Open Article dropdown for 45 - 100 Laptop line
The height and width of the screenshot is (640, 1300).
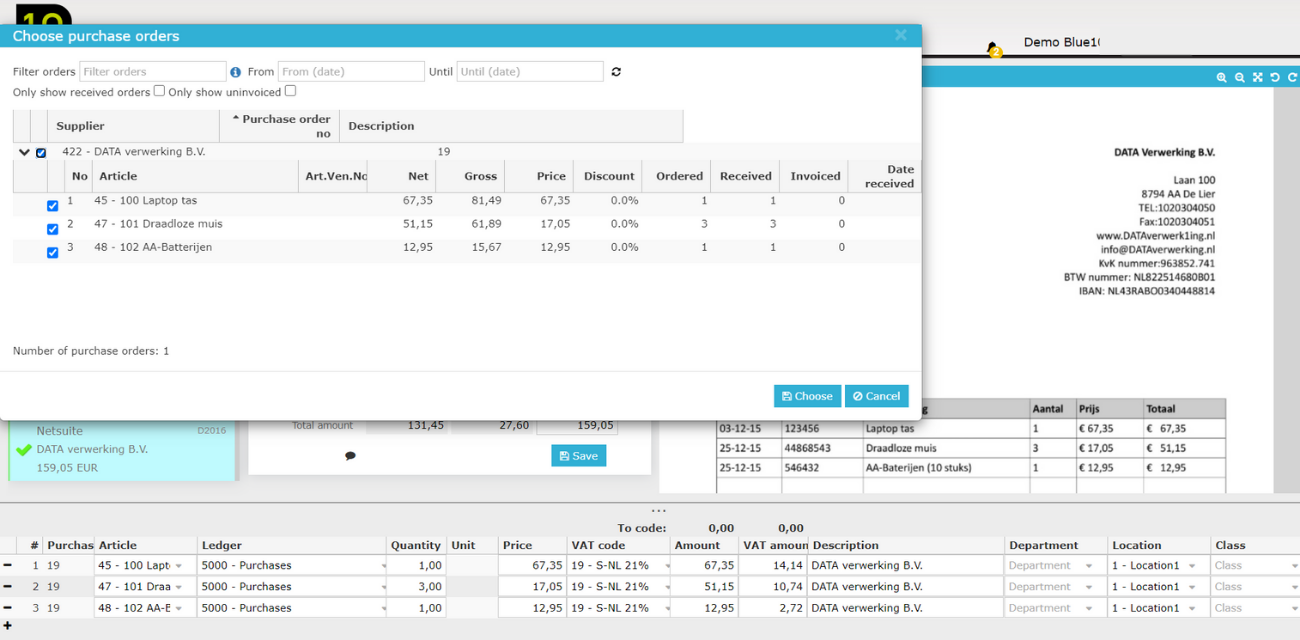(179, 566)
